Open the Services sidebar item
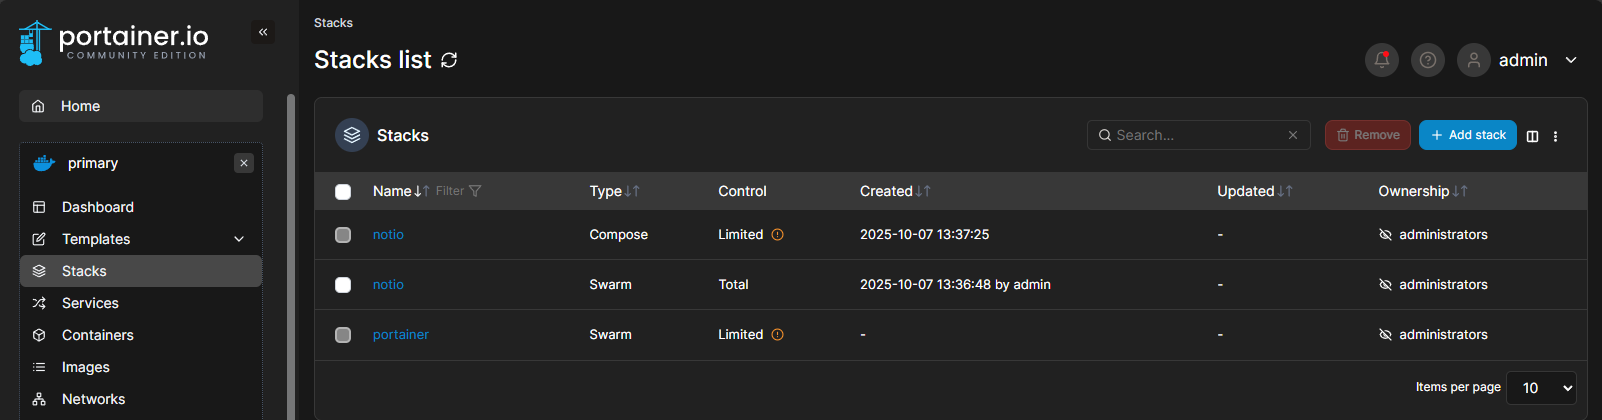 pos(90,303)
